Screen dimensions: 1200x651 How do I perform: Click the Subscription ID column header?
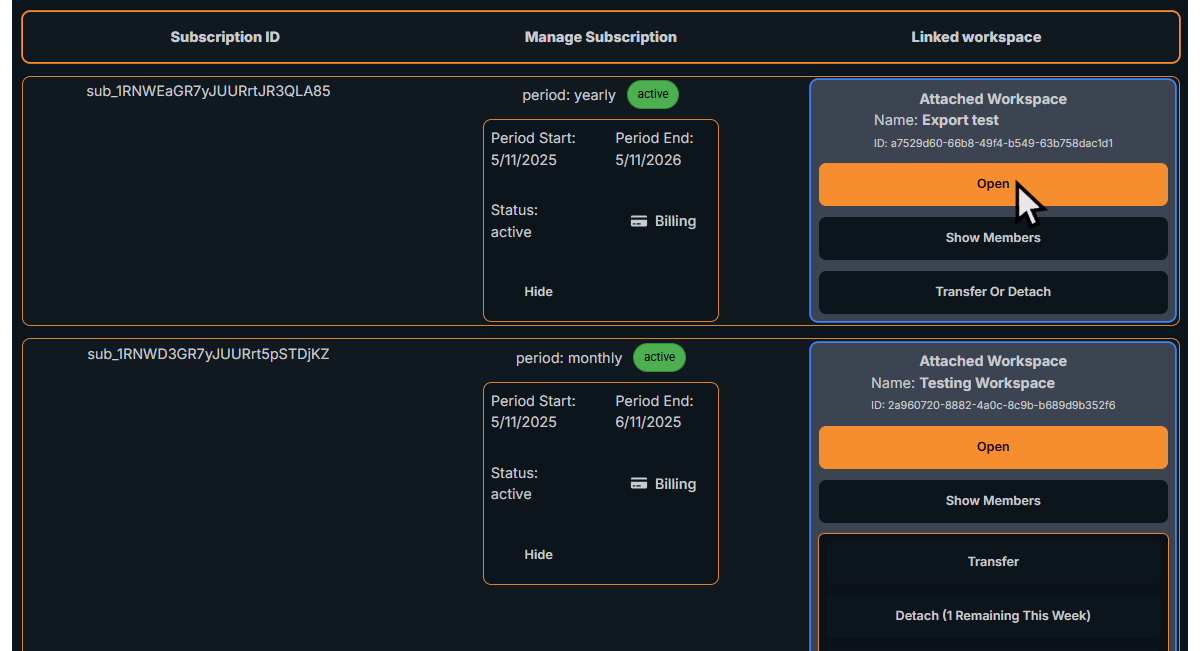tap(224, 37)
